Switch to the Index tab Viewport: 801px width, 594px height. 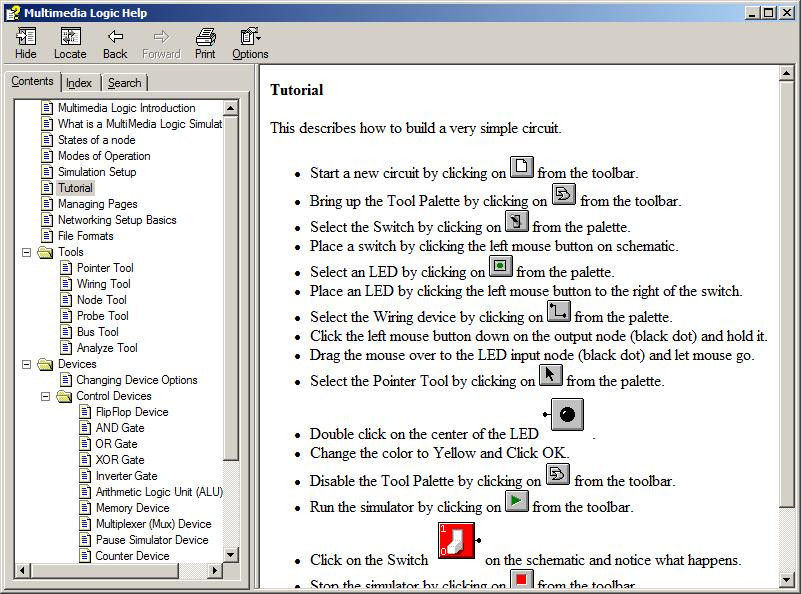(79, 83)
